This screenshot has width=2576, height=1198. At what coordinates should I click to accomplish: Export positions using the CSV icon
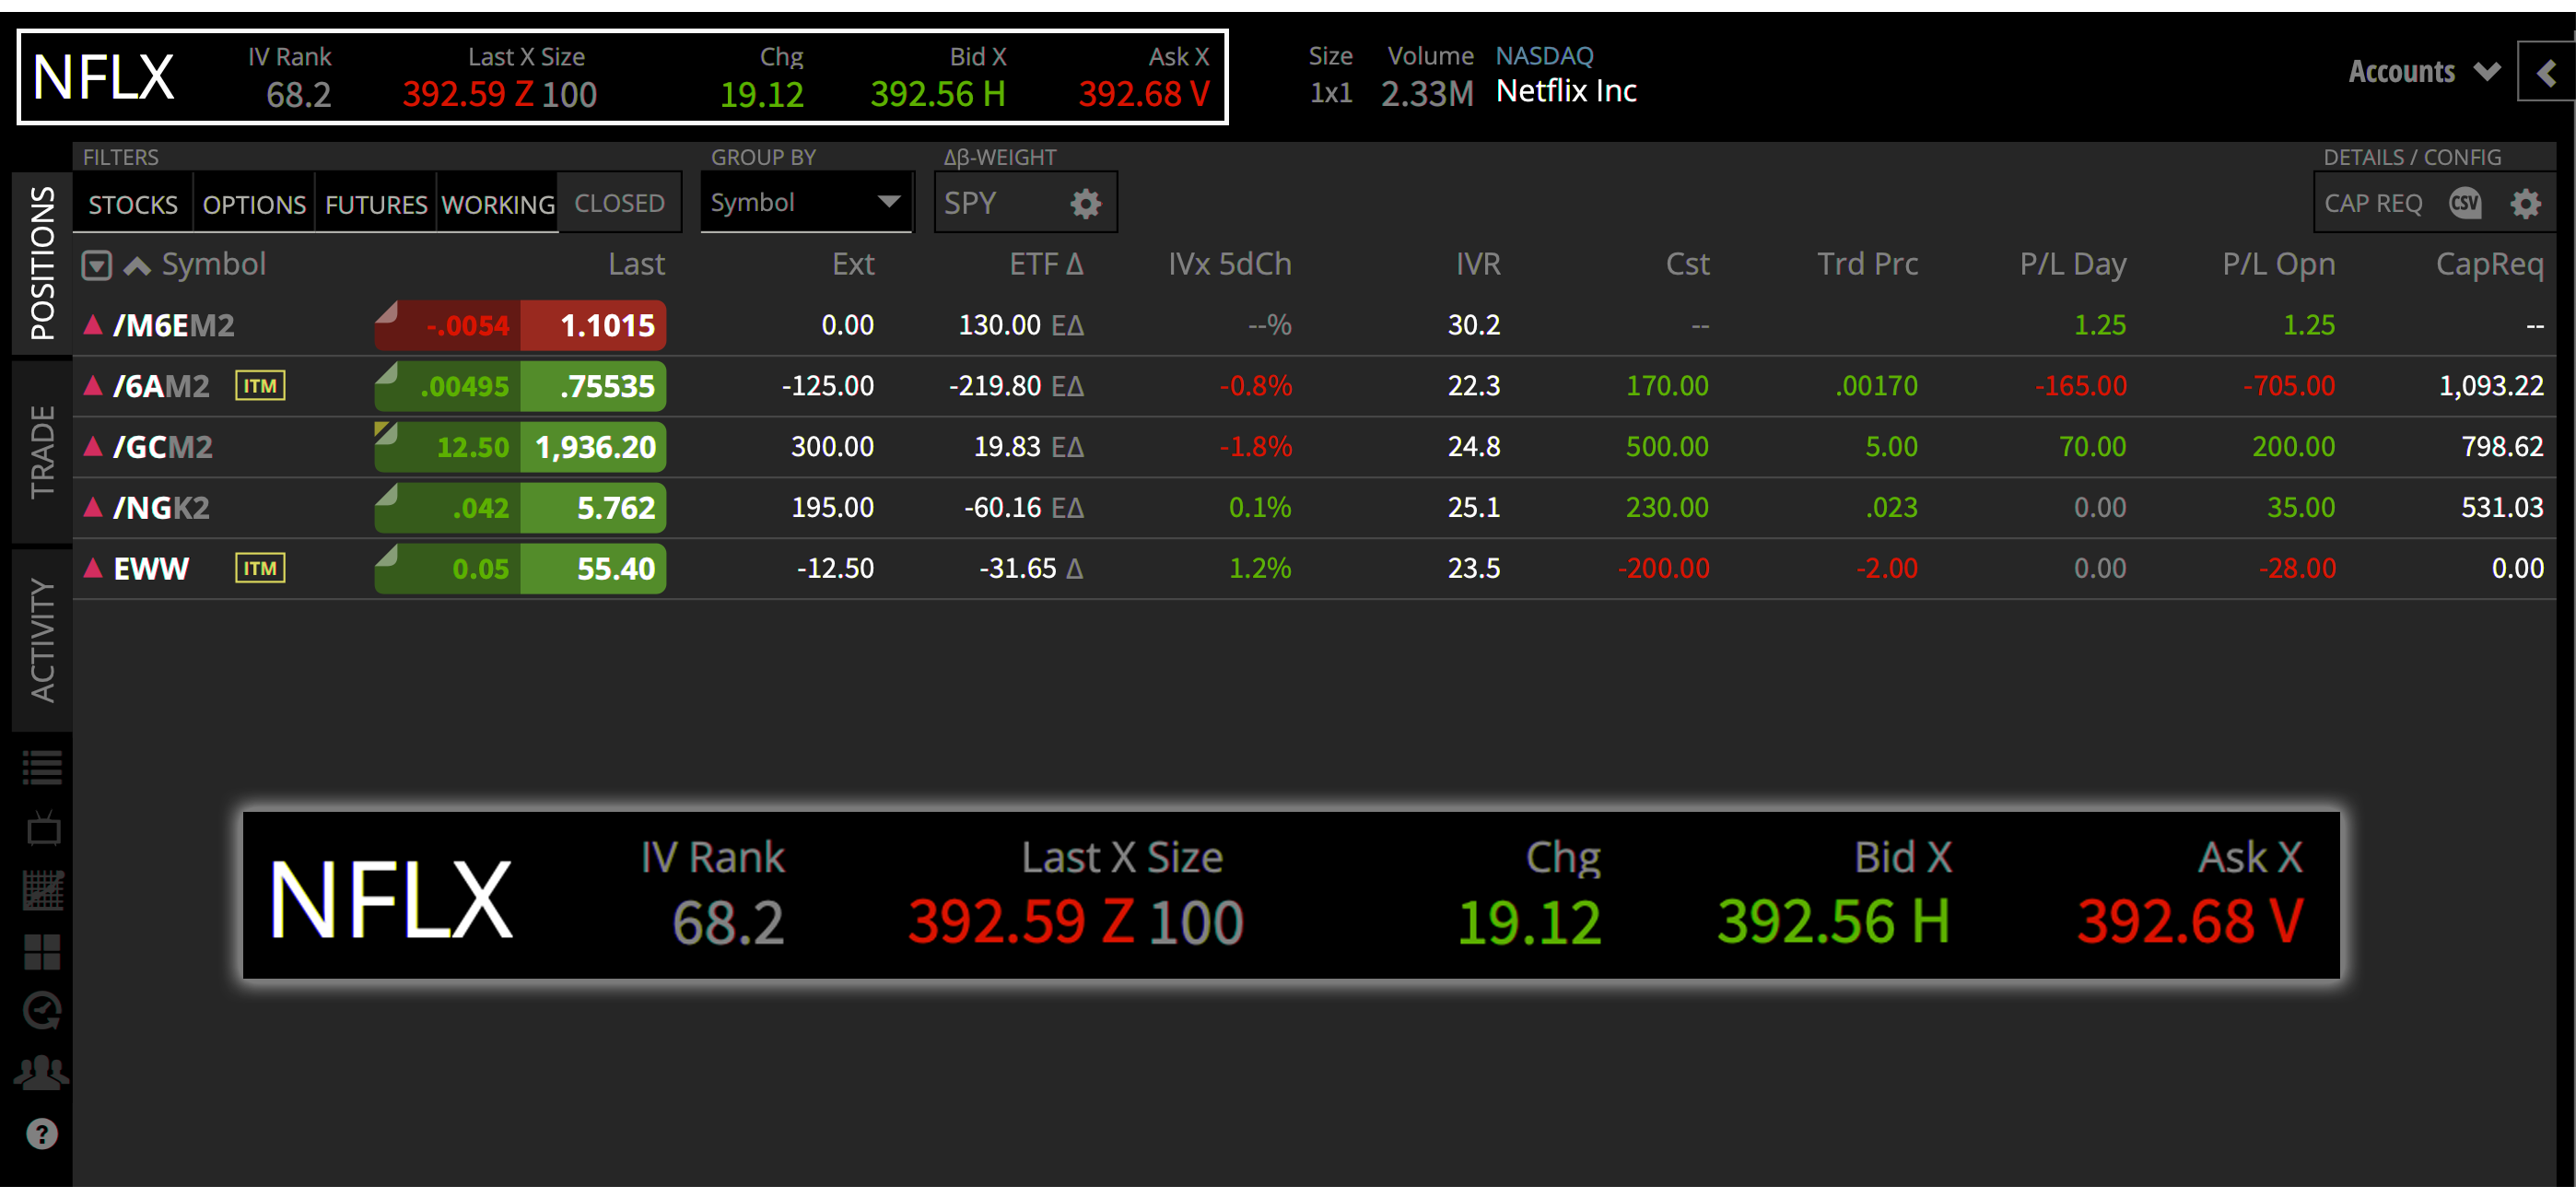tap(2466, 202)
